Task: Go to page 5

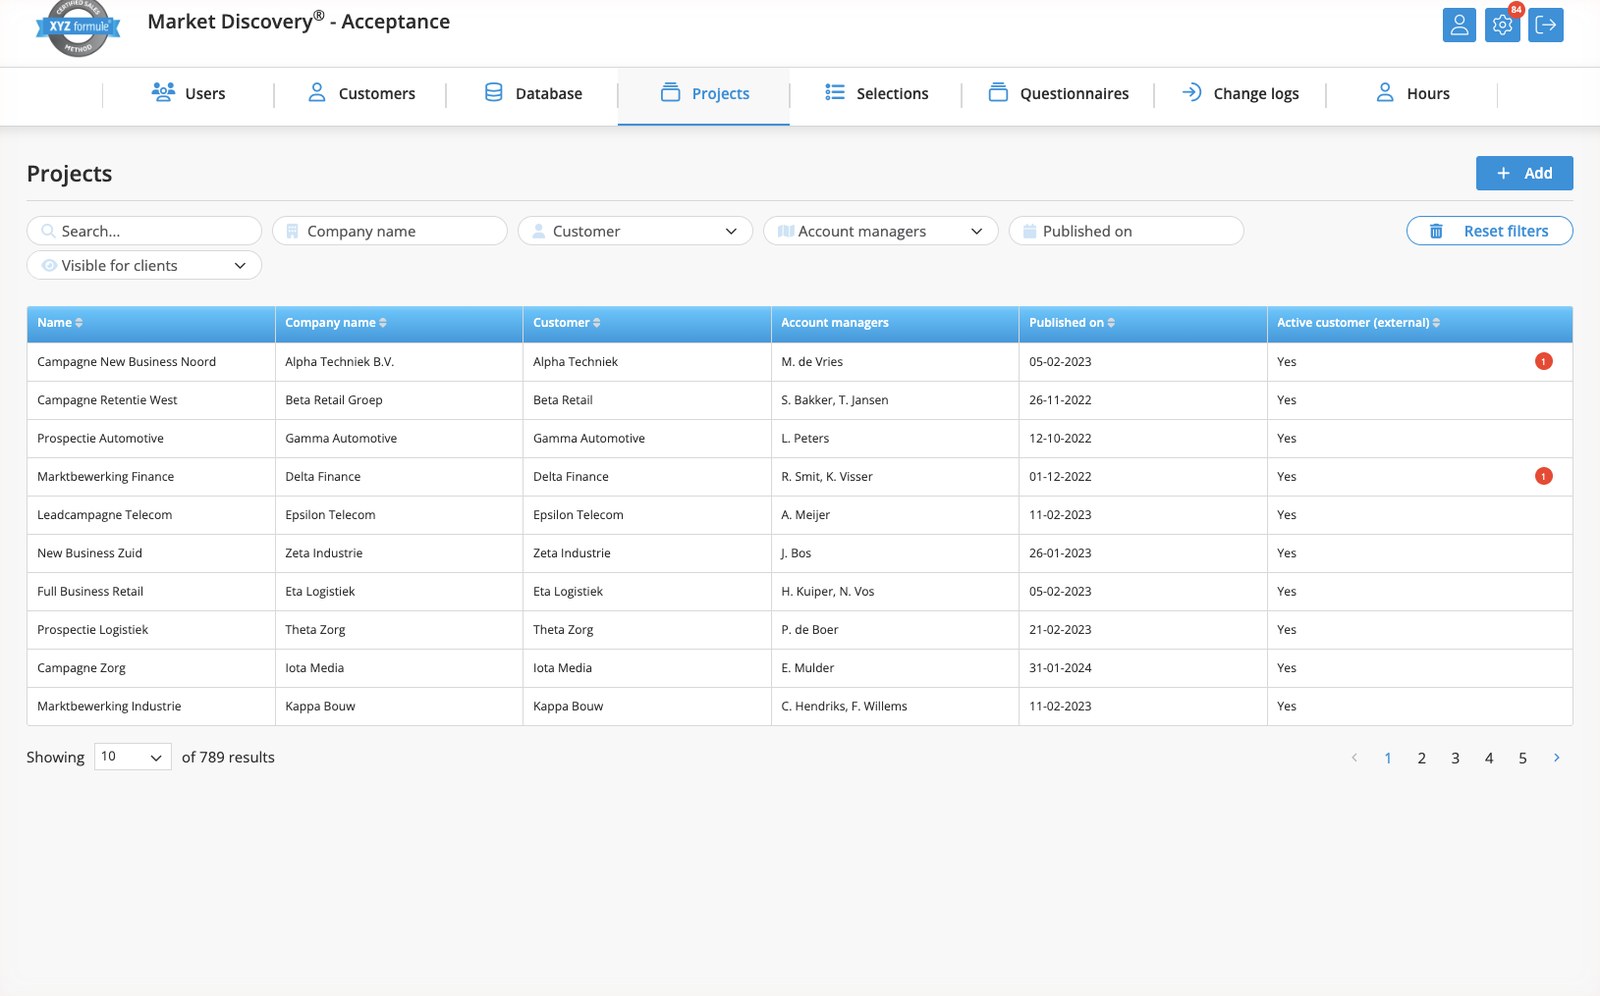Action: tap(1522, 758)
